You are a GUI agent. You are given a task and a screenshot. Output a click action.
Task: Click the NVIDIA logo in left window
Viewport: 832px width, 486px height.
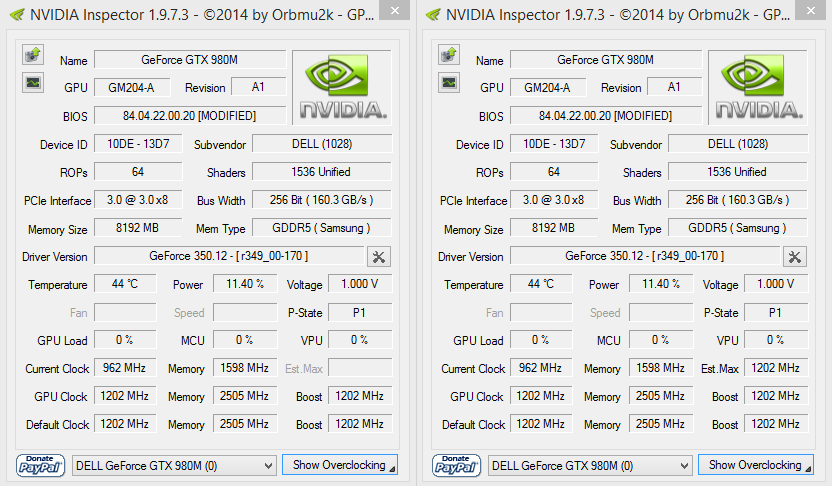341,87
